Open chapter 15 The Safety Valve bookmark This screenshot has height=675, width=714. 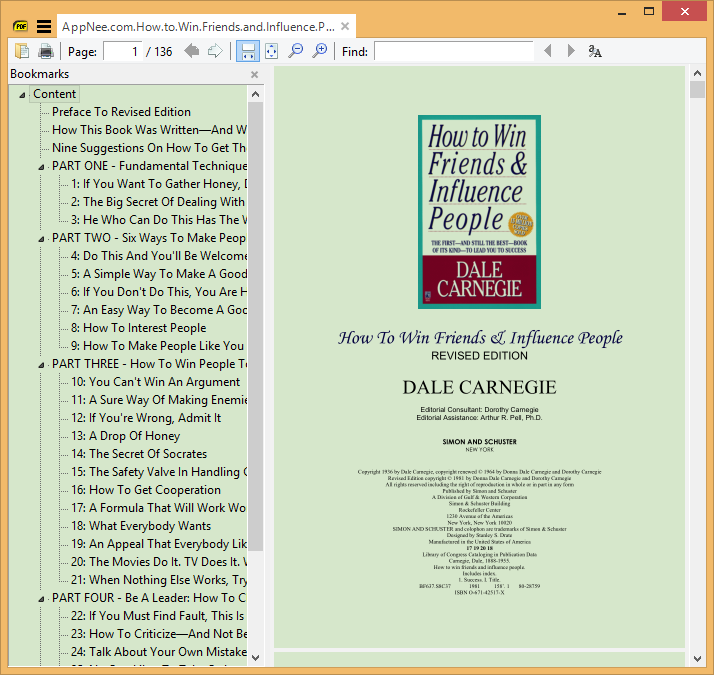pyautogui.click(x=158, y=471)
